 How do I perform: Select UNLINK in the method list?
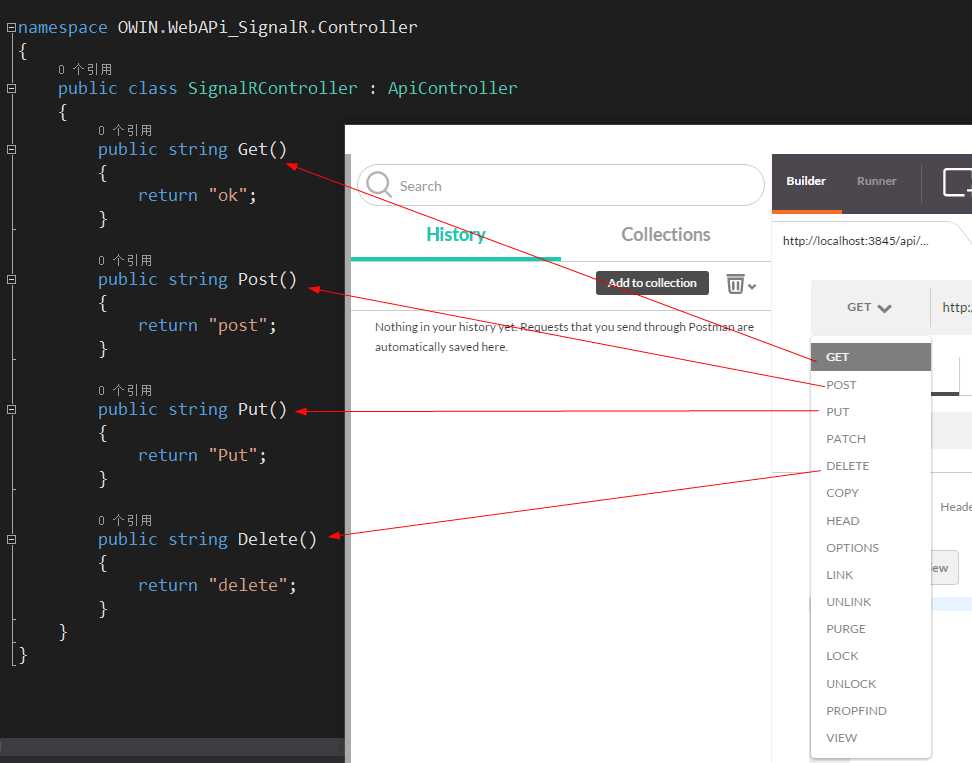(x=871, y=602)
